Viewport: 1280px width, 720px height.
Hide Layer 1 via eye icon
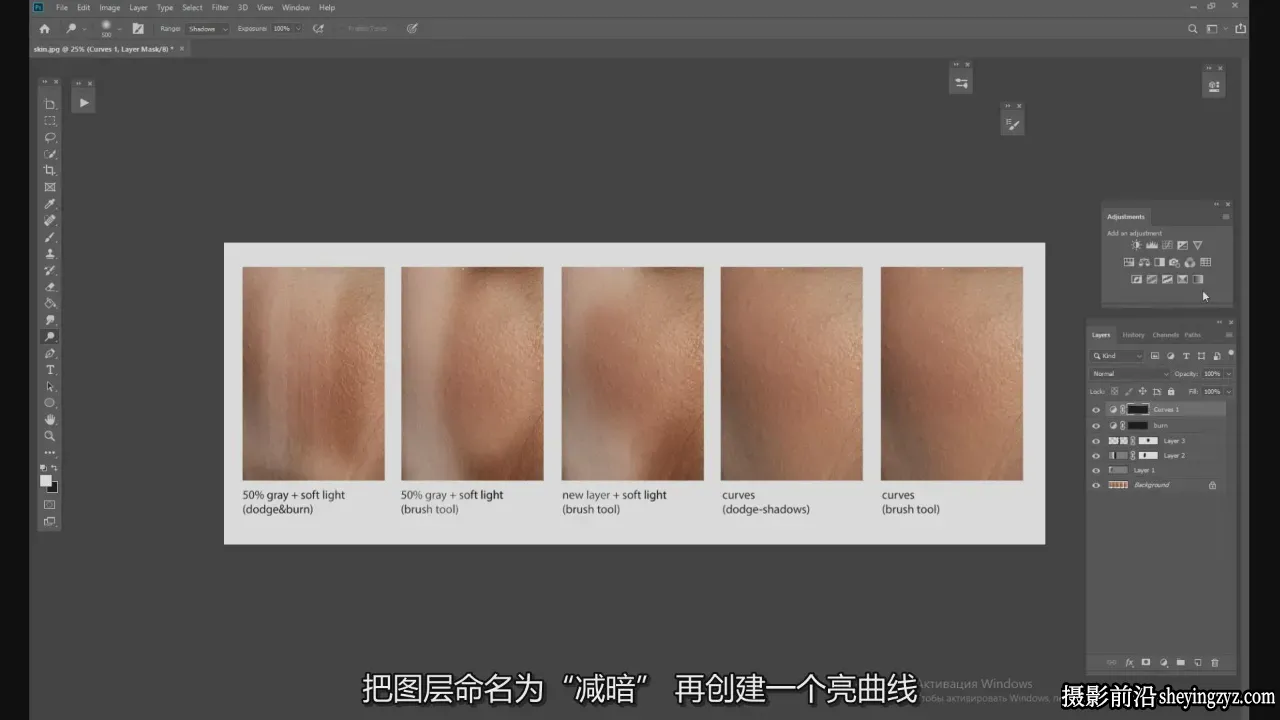(x=1096, y=470)
